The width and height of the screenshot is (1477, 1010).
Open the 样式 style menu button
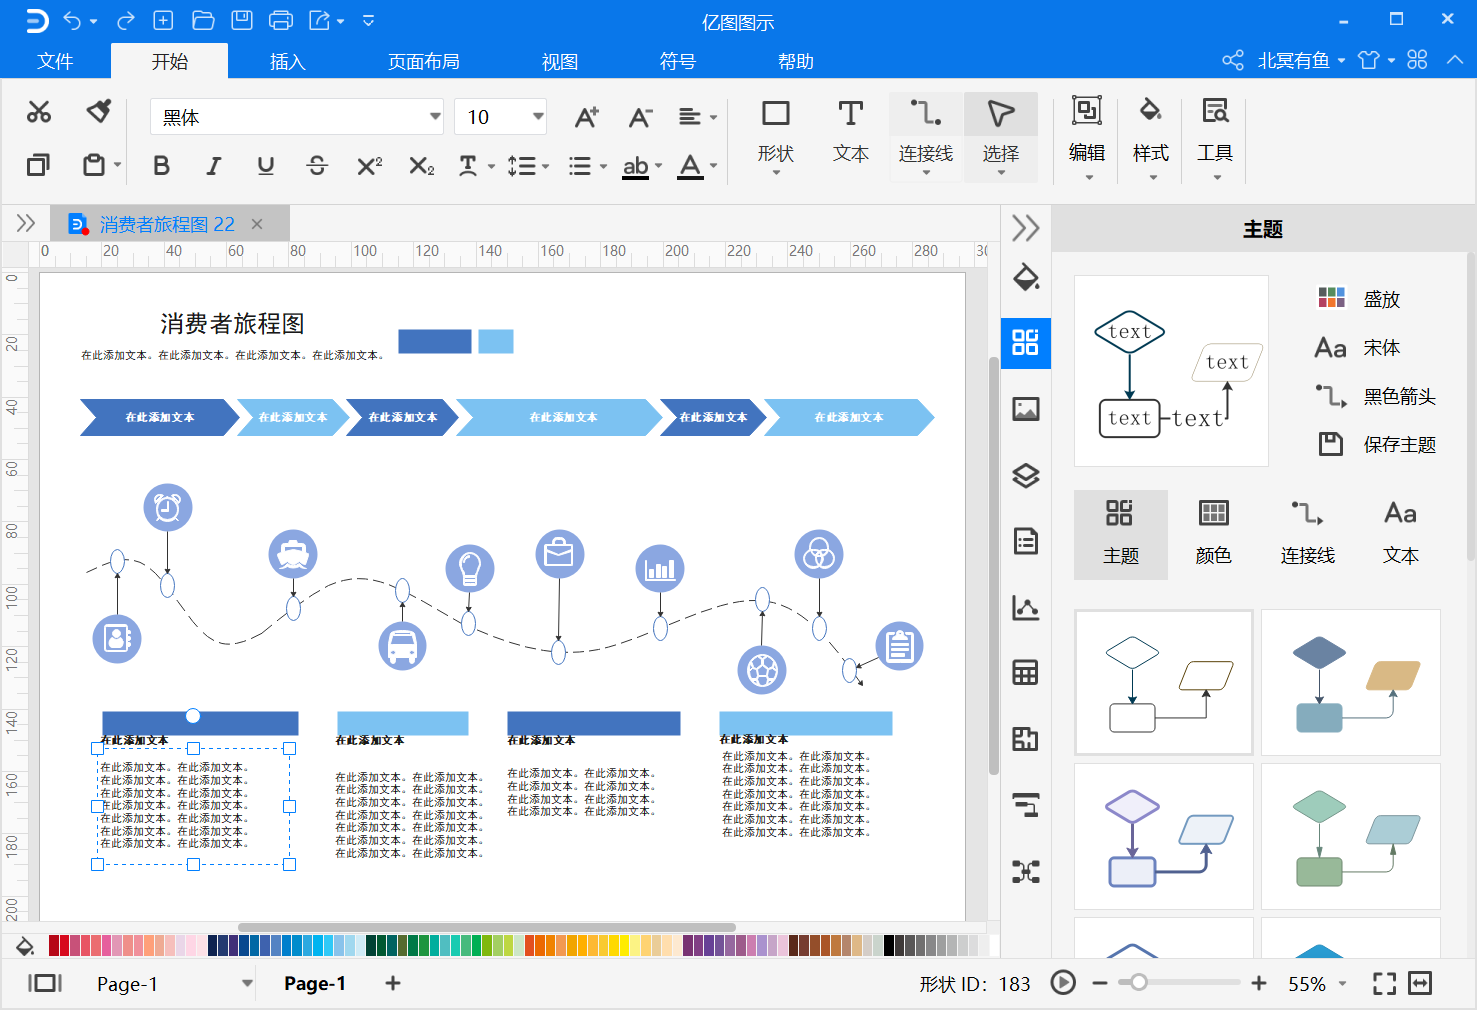click(1151, 136)
